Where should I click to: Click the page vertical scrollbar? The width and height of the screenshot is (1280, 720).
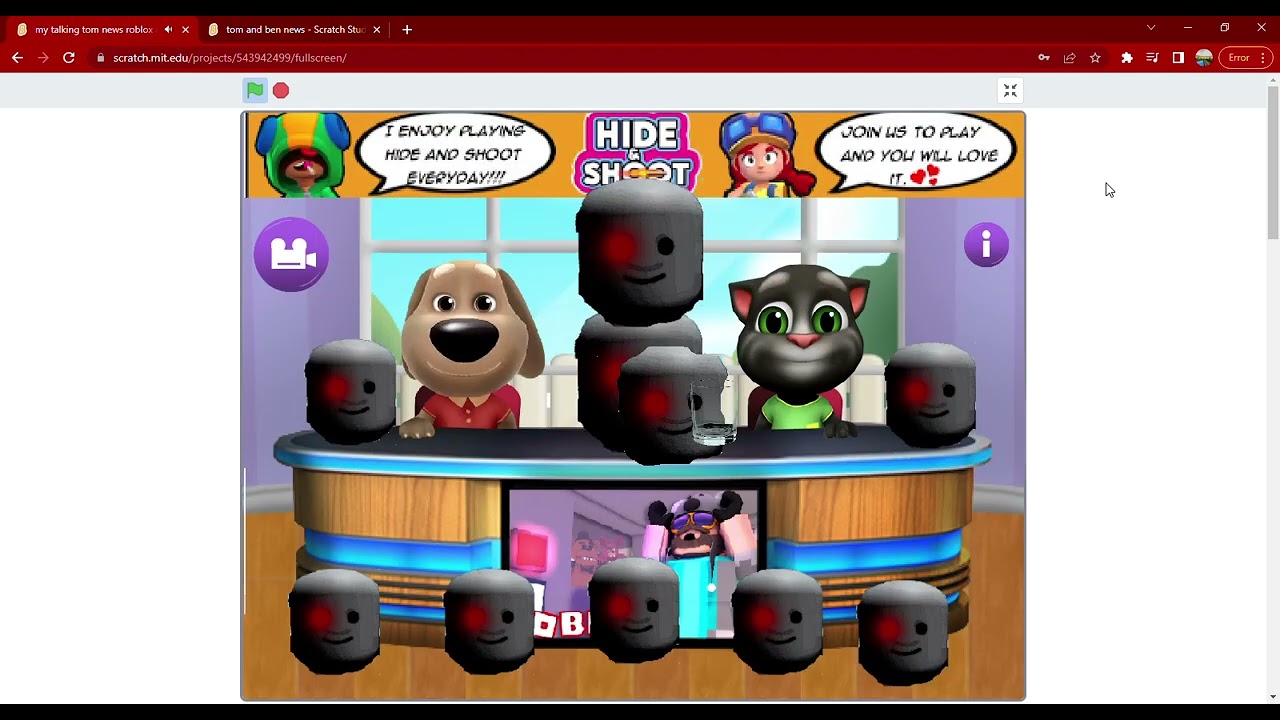(x=1272, y=164)
